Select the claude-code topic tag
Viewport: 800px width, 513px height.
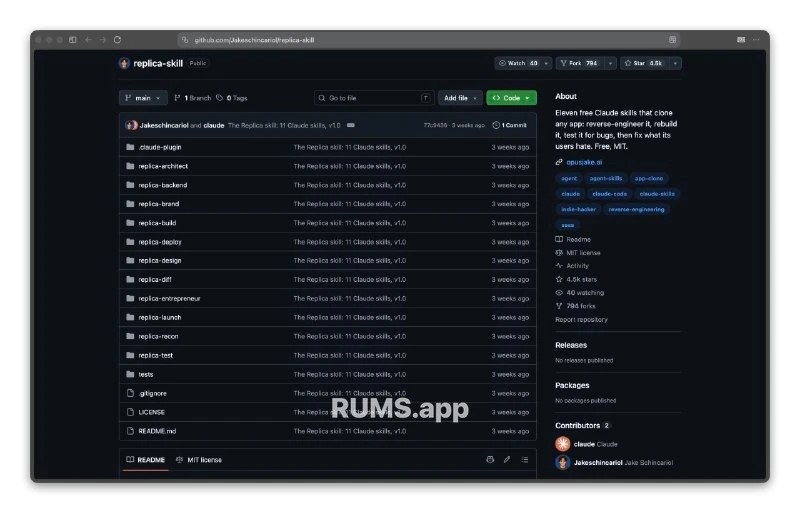[610, 193]
